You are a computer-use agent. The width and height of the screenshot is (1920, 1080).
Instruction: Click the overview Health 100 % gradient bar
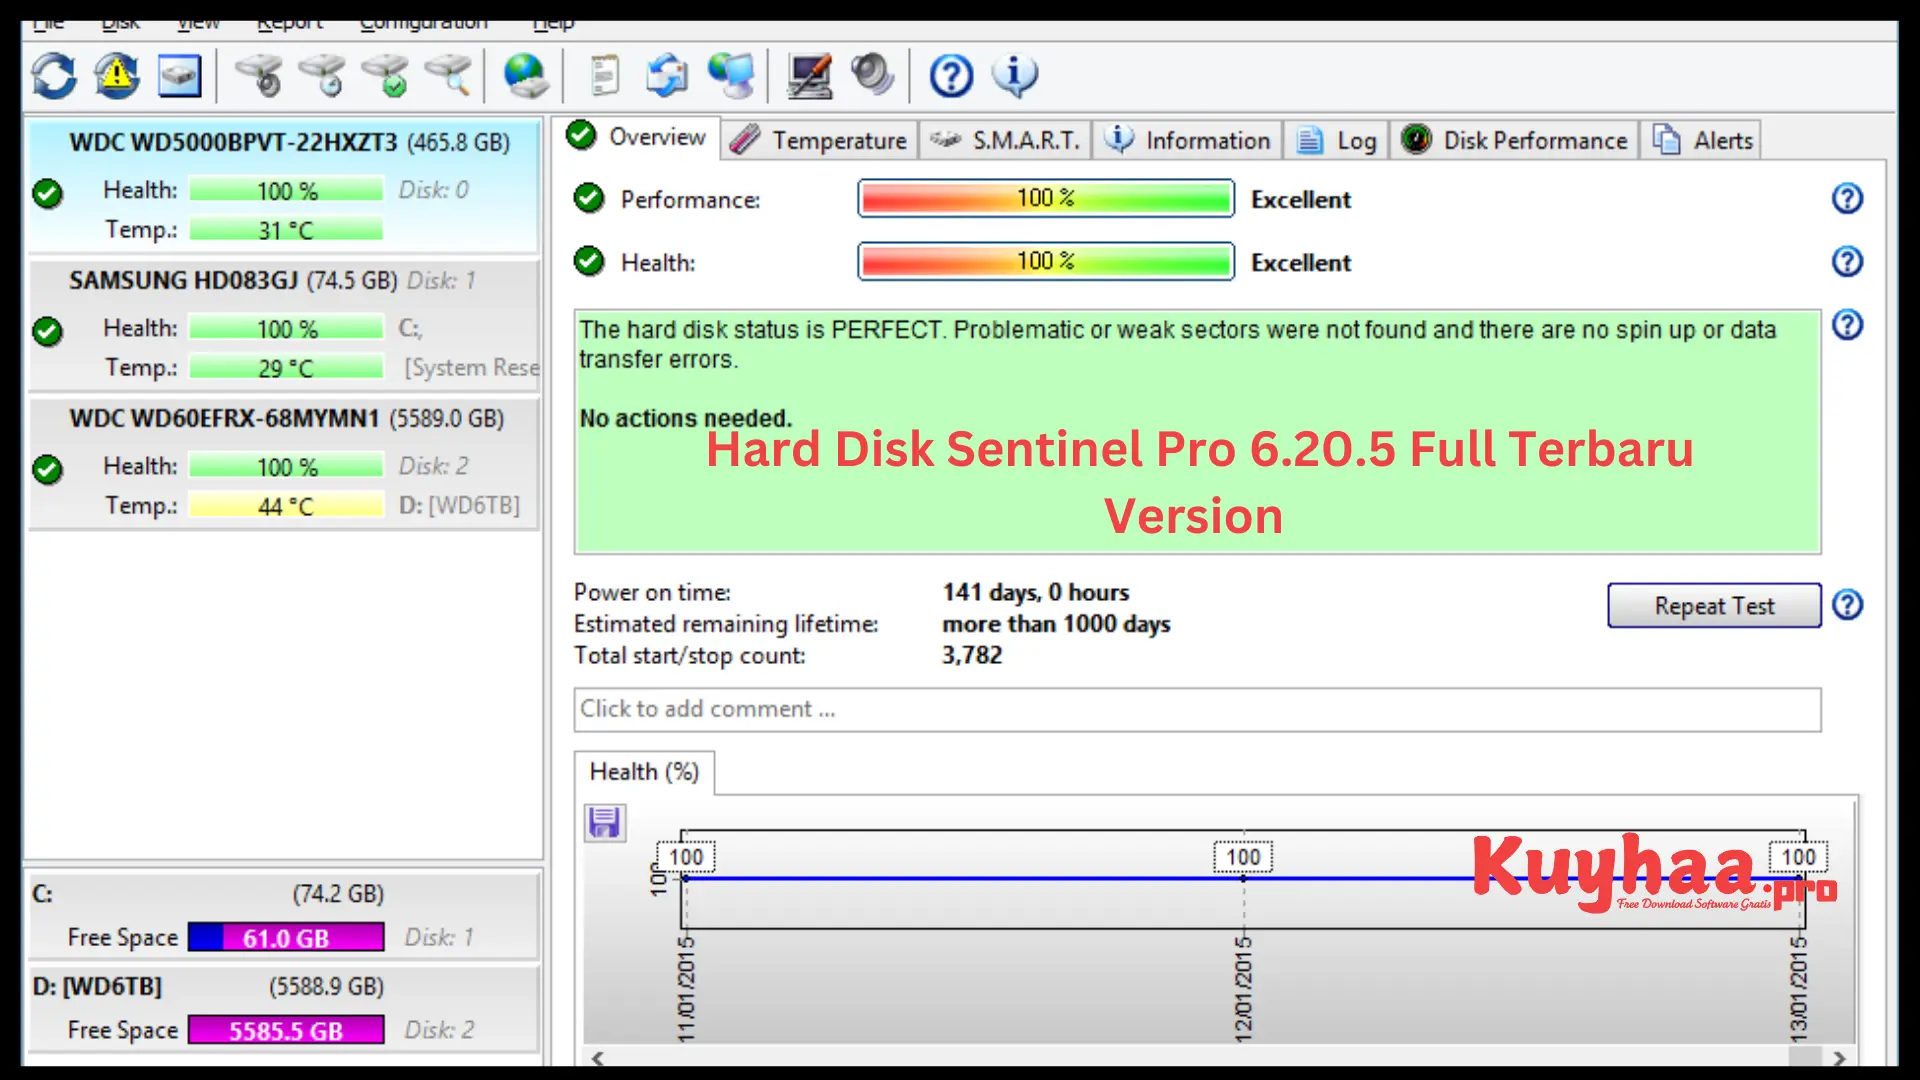1046,262
